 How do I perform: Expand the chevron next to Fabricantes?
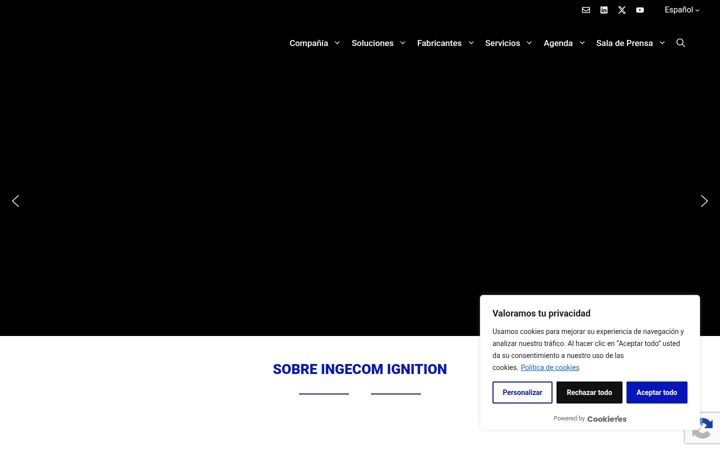point(471,43)
